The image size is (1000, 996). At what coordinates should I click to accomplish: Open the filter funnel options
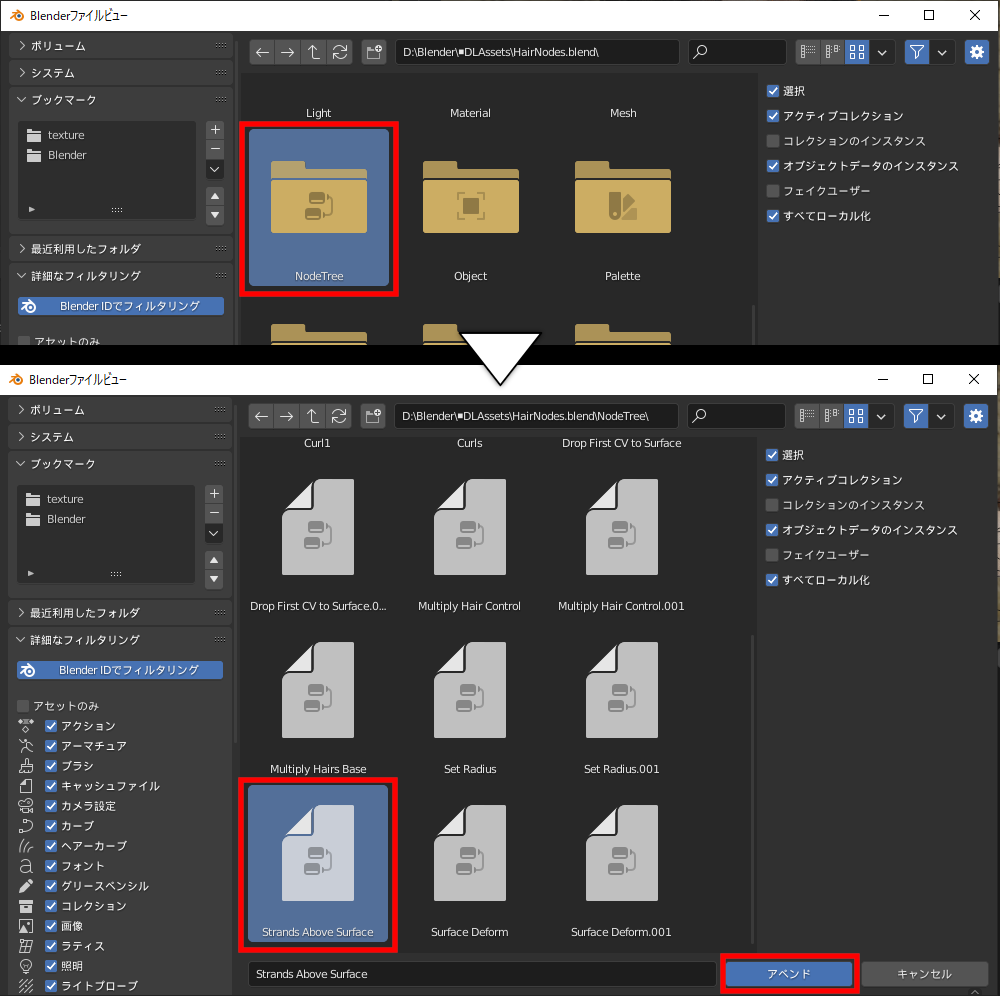pos(917,52)
